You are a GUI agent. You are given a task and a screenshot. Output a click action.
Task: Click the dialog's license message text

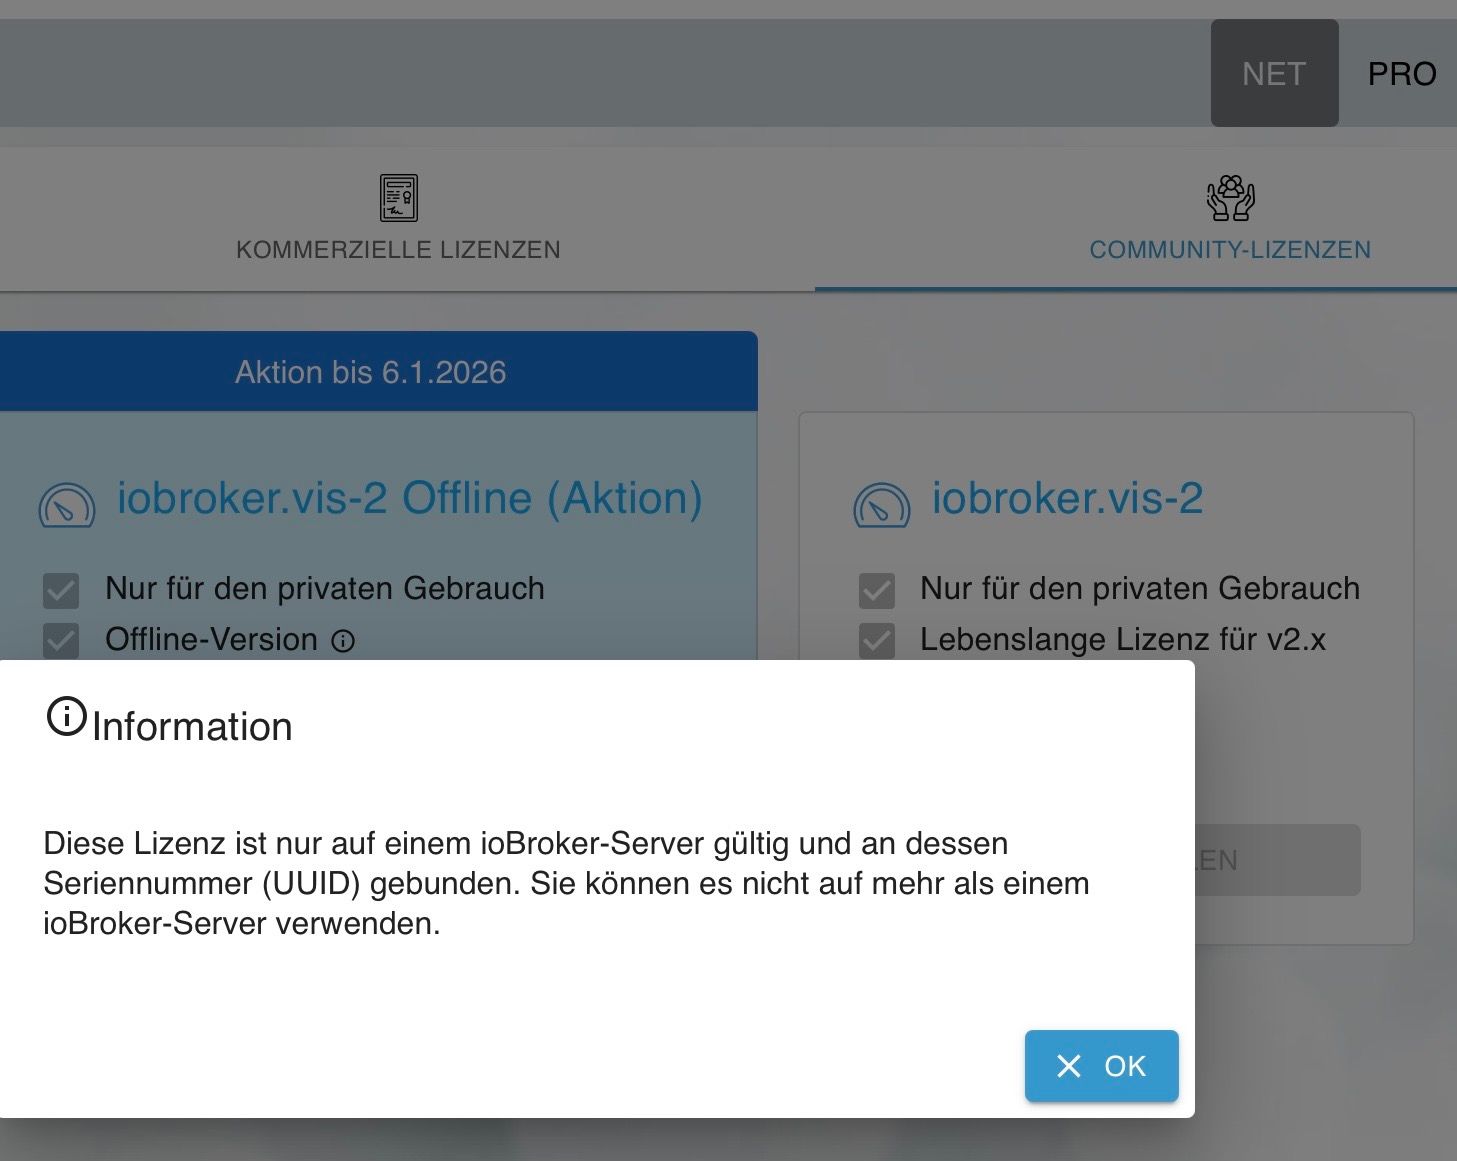tap(566, 883)
